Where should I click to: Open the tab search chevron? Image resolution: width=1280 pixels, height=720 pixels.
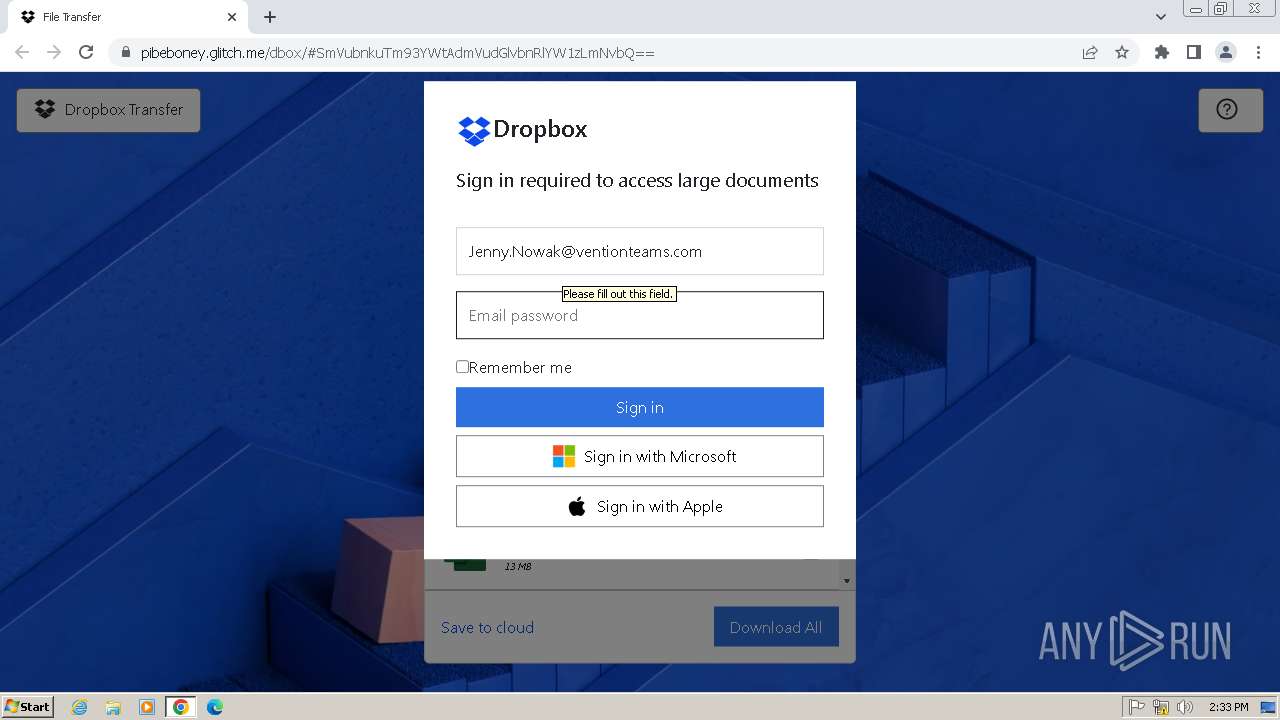[x=1161, y=17]
